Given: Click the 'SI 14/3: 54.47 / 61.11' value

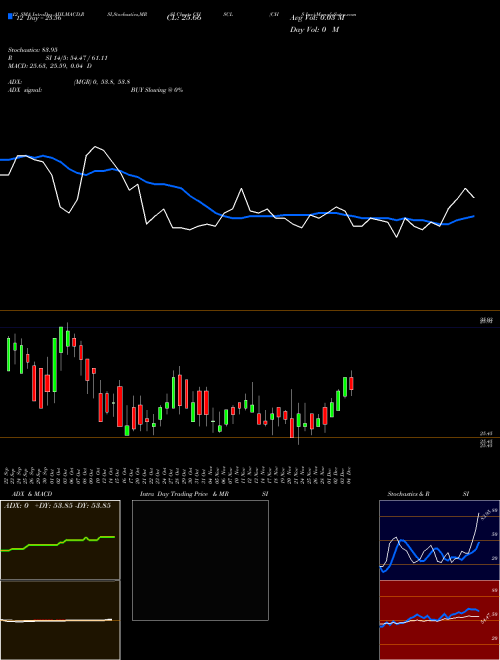Looking at the screenshot, I should (x=77, y=58).
